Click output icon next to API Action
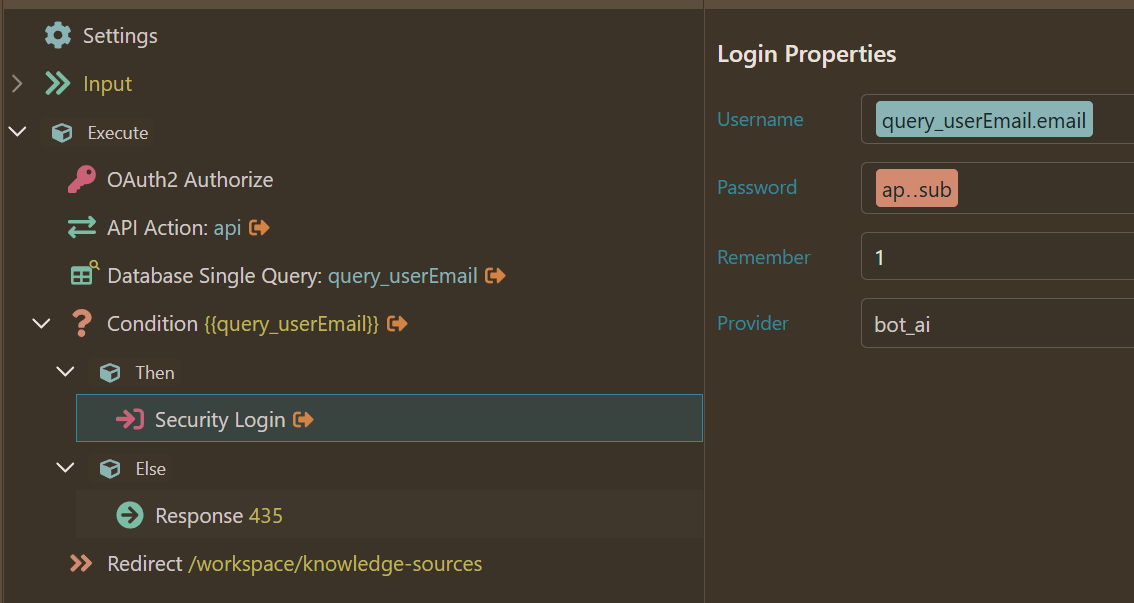 tap(260, 228)
